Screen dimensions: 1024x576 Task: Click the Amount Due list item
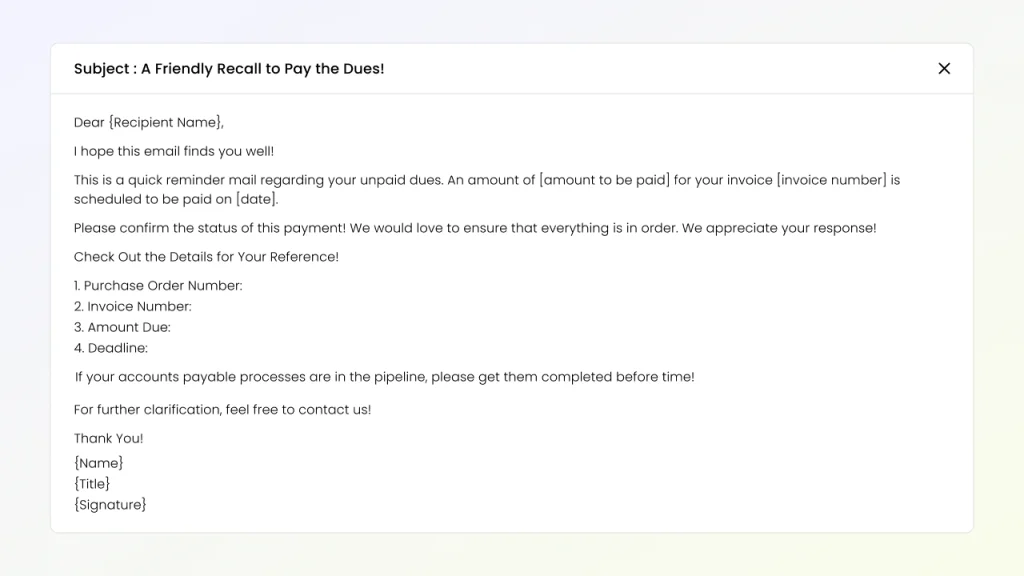pos(122,328)
